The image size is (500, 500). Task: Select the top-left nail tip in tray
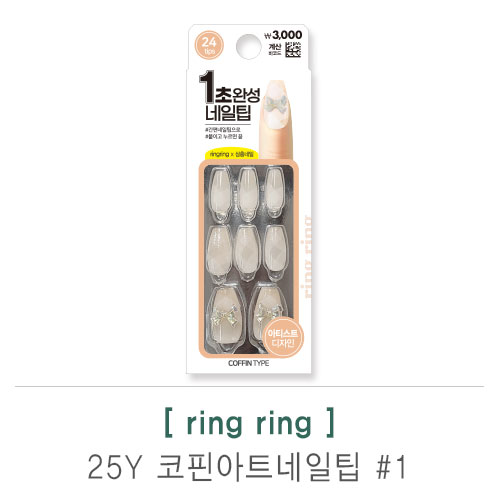tap(220, 194)
